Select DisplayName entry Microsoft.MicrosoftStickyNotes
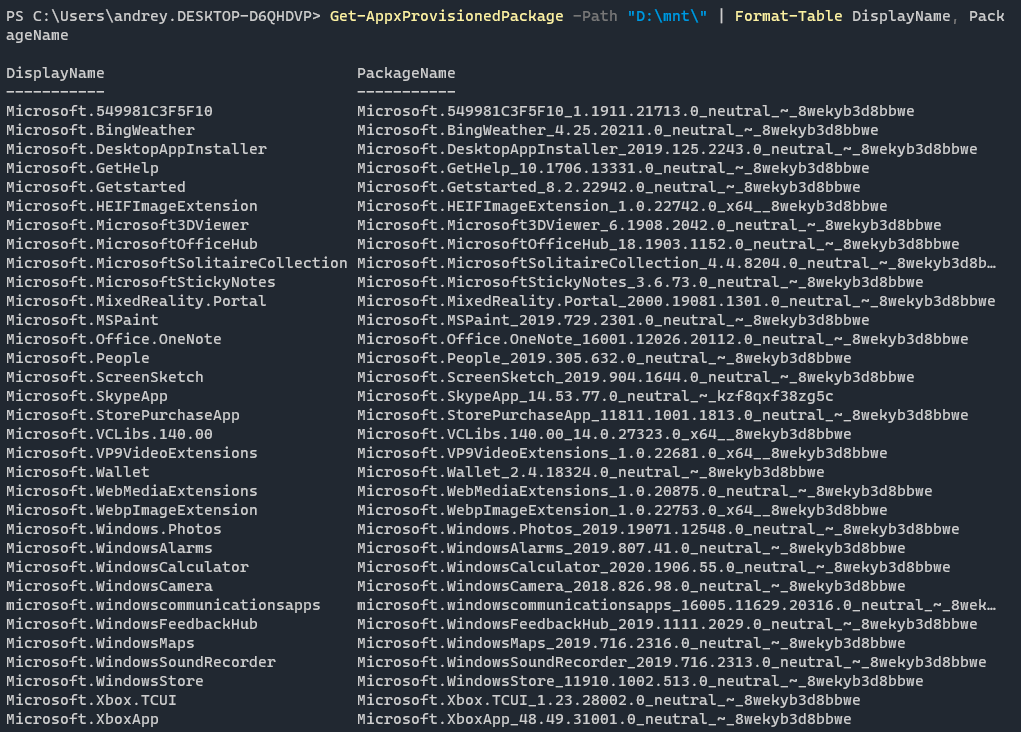 coord(141,282)
